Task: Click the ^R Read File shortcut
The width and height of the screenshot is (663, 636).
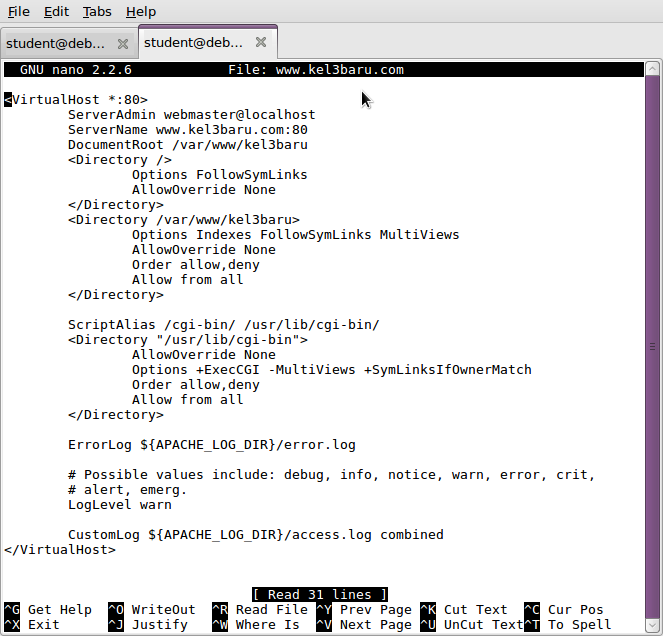Action: pos(260,610)
